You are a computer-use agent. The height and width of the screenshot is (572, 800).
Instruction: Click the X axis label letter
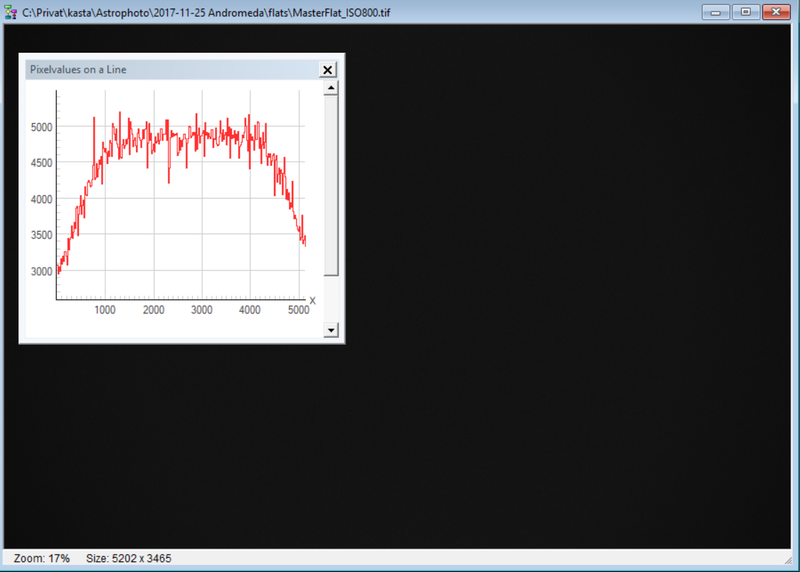click(x=312, y=301)
